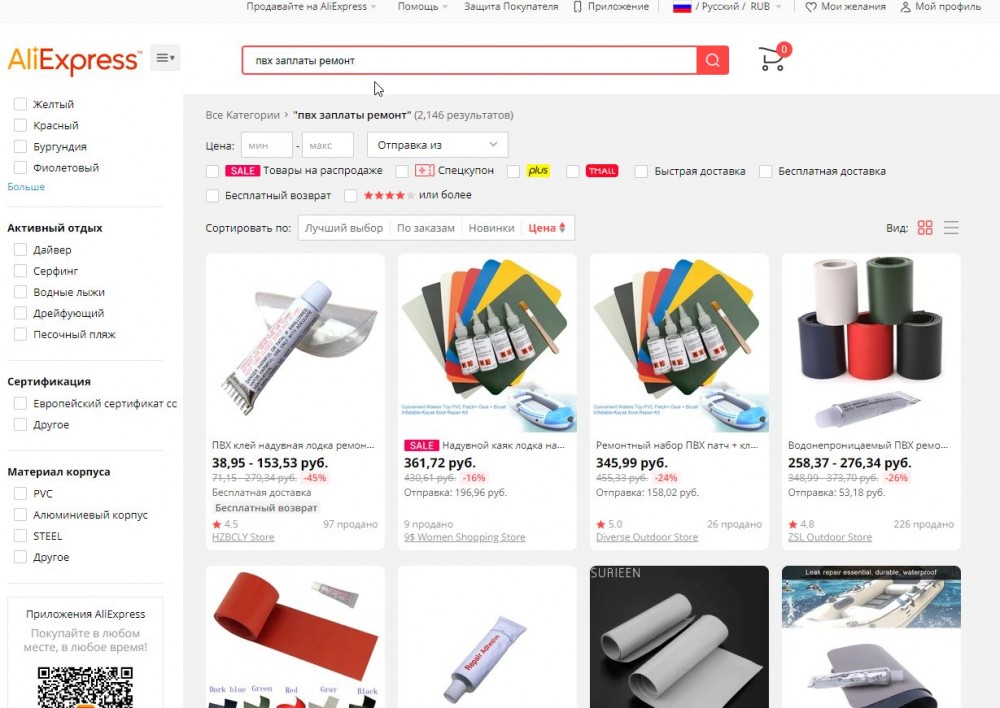The image size is (1000, 708).
Task: Switch to list view icon
Action: tap(951, 228)
